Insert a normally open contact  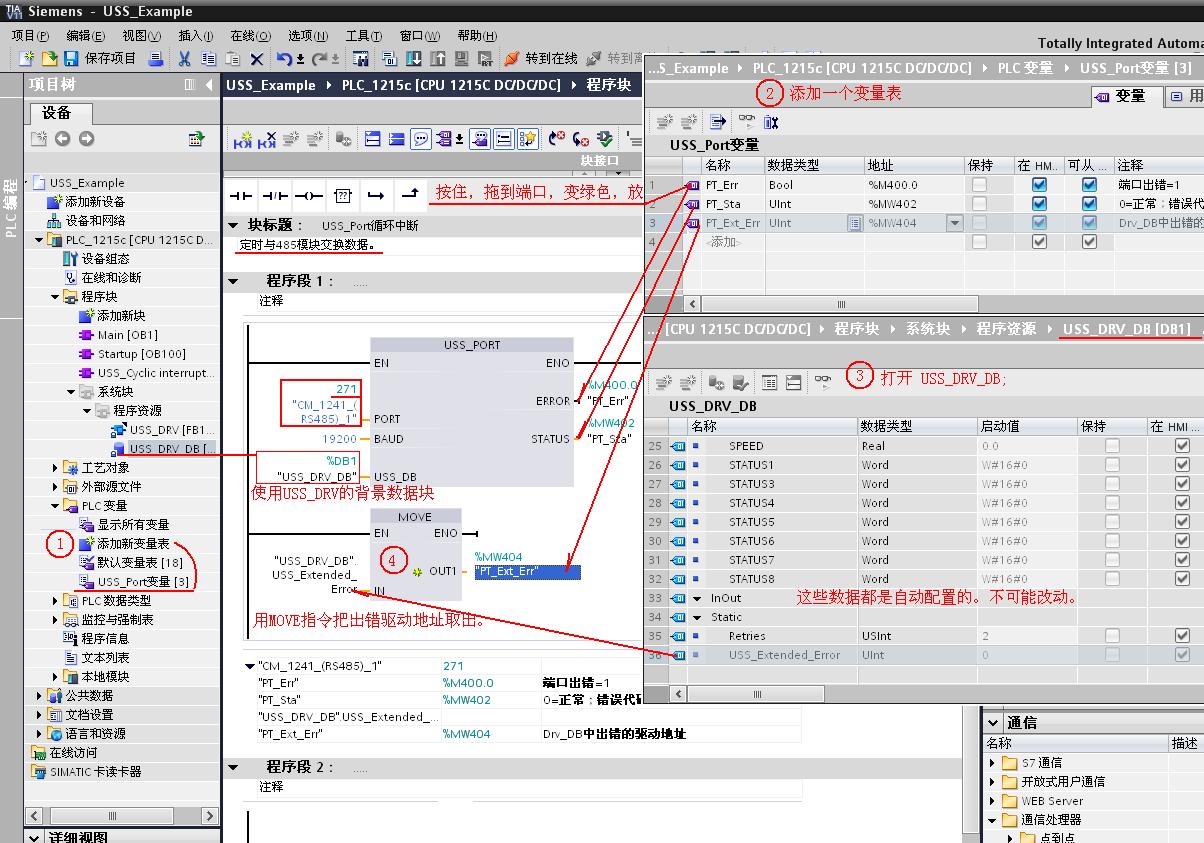pyautogui.click(x=241, y=194)
